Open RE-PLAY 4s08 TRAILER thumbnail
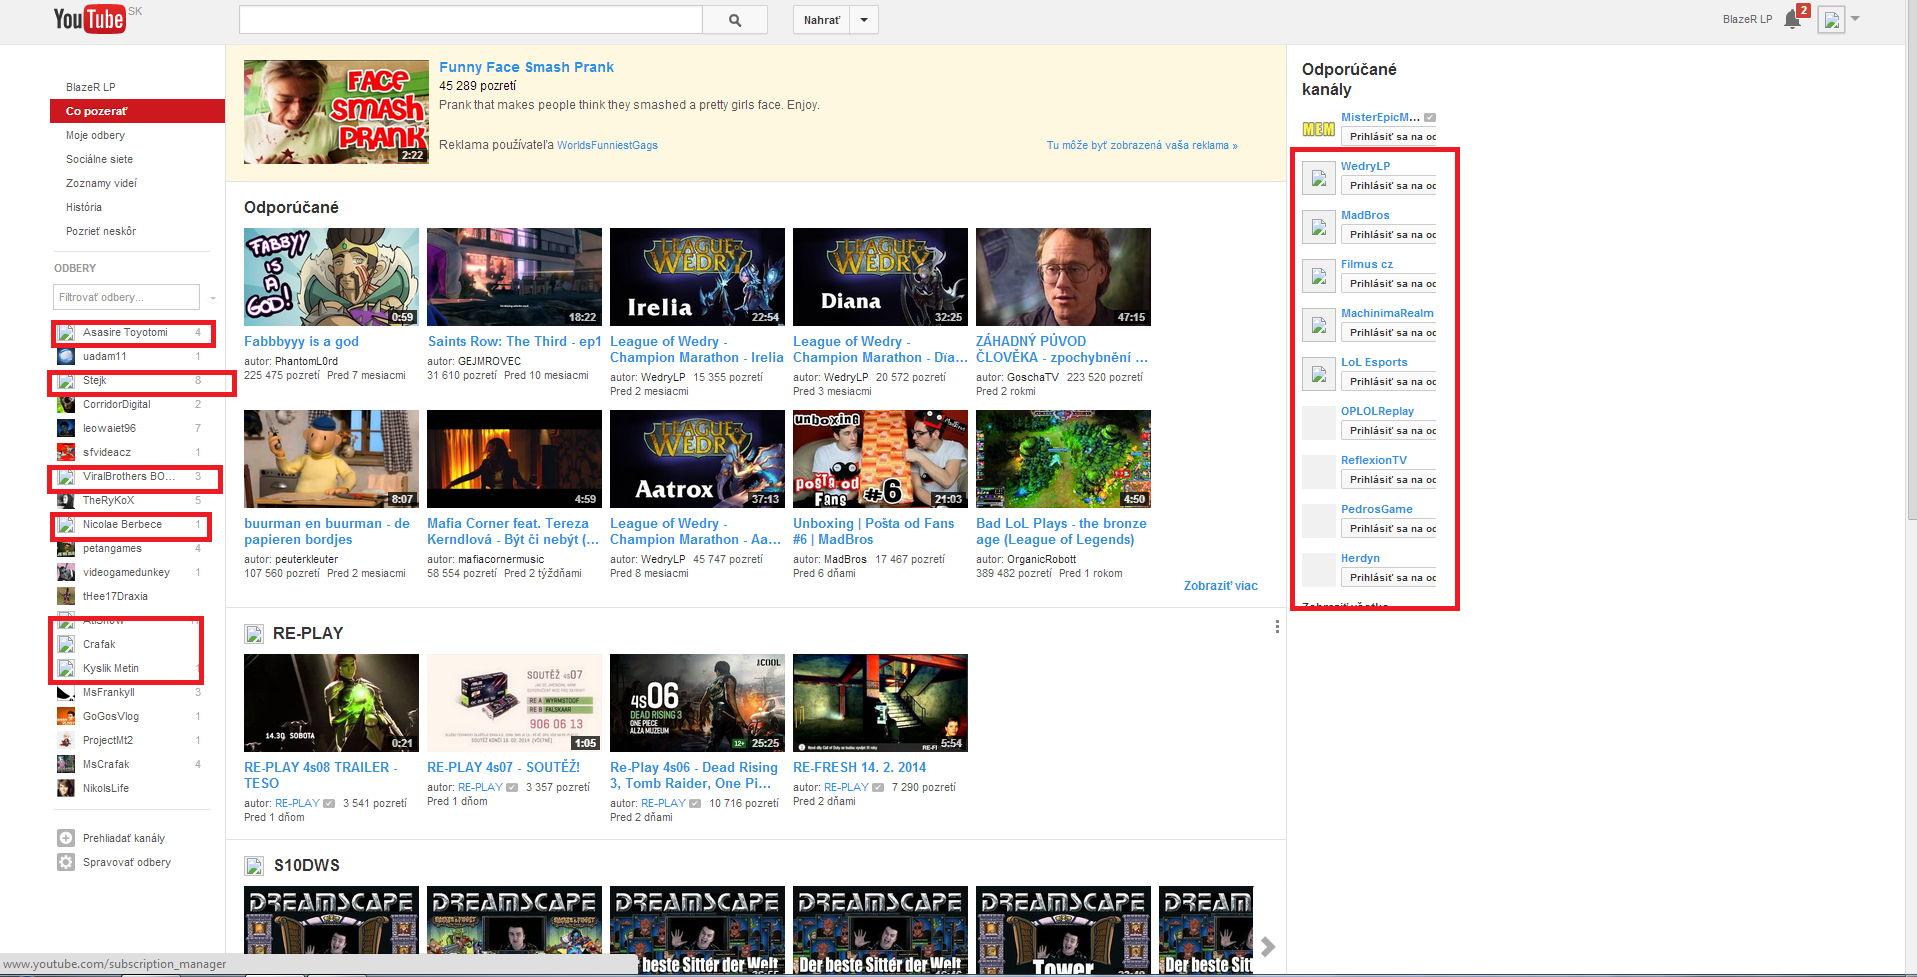 tap(331, 703)
